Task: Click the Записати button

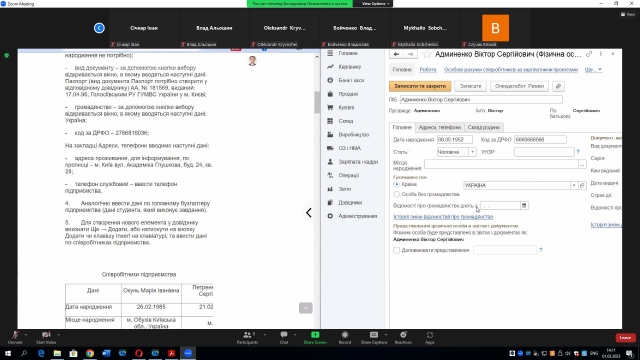Action: tap(470, 86)
